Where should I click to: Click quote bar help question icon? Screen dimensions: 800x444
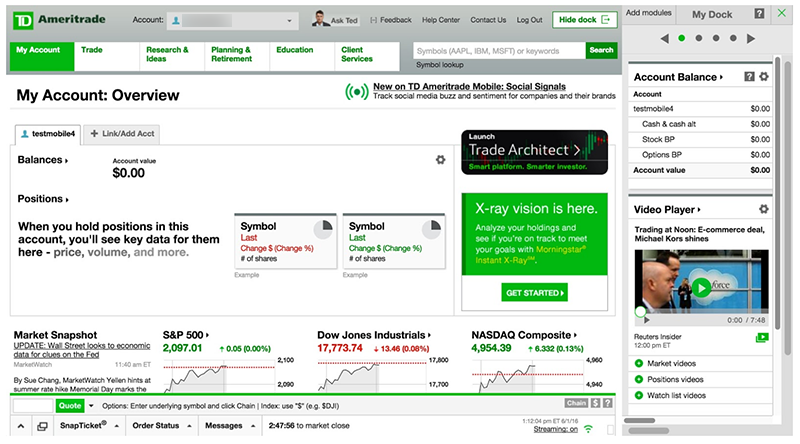tap(608, 403)
